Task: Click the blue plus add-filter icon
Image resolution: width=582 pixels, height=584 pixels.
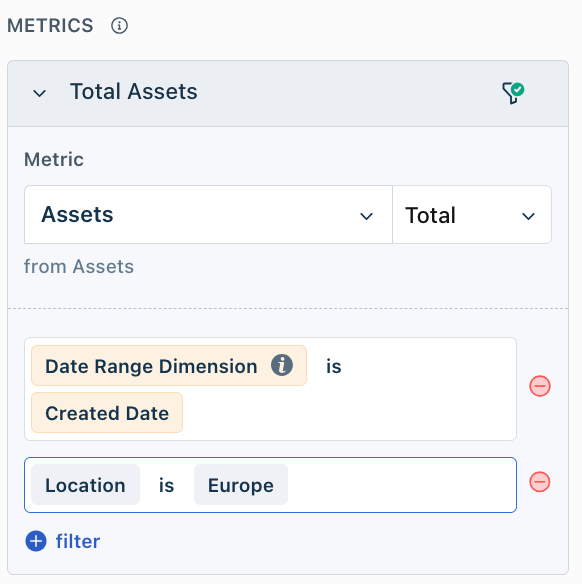Action: point(36,541)
